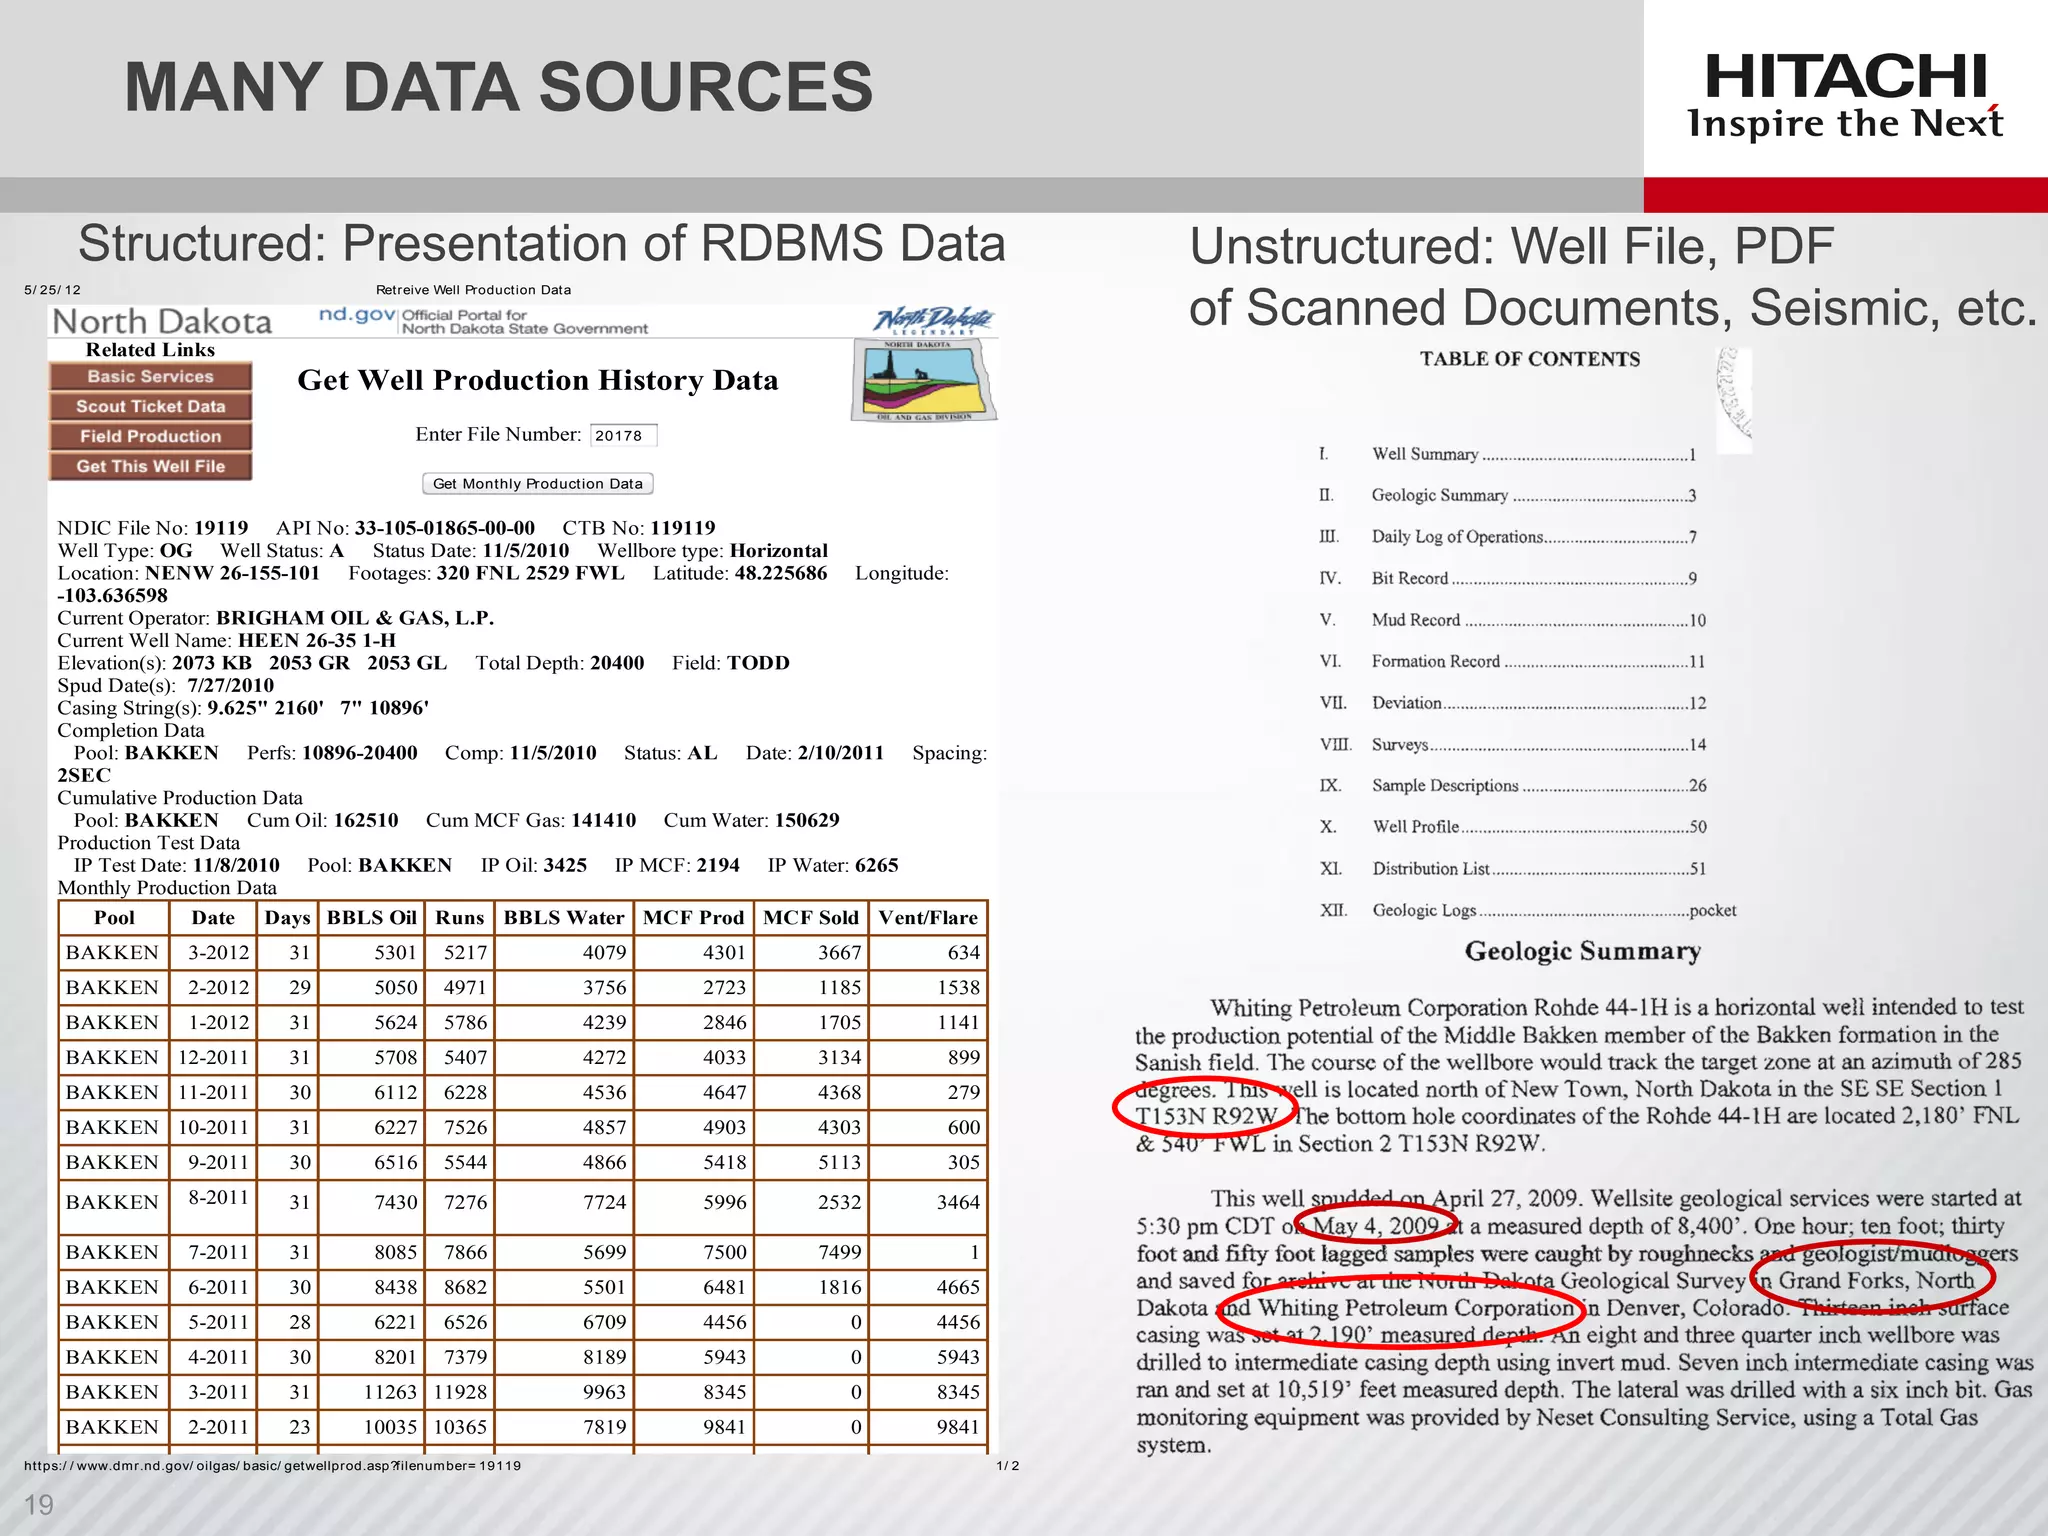
Task: Click Latitude value 48.225686
Action: click(781, 573)
